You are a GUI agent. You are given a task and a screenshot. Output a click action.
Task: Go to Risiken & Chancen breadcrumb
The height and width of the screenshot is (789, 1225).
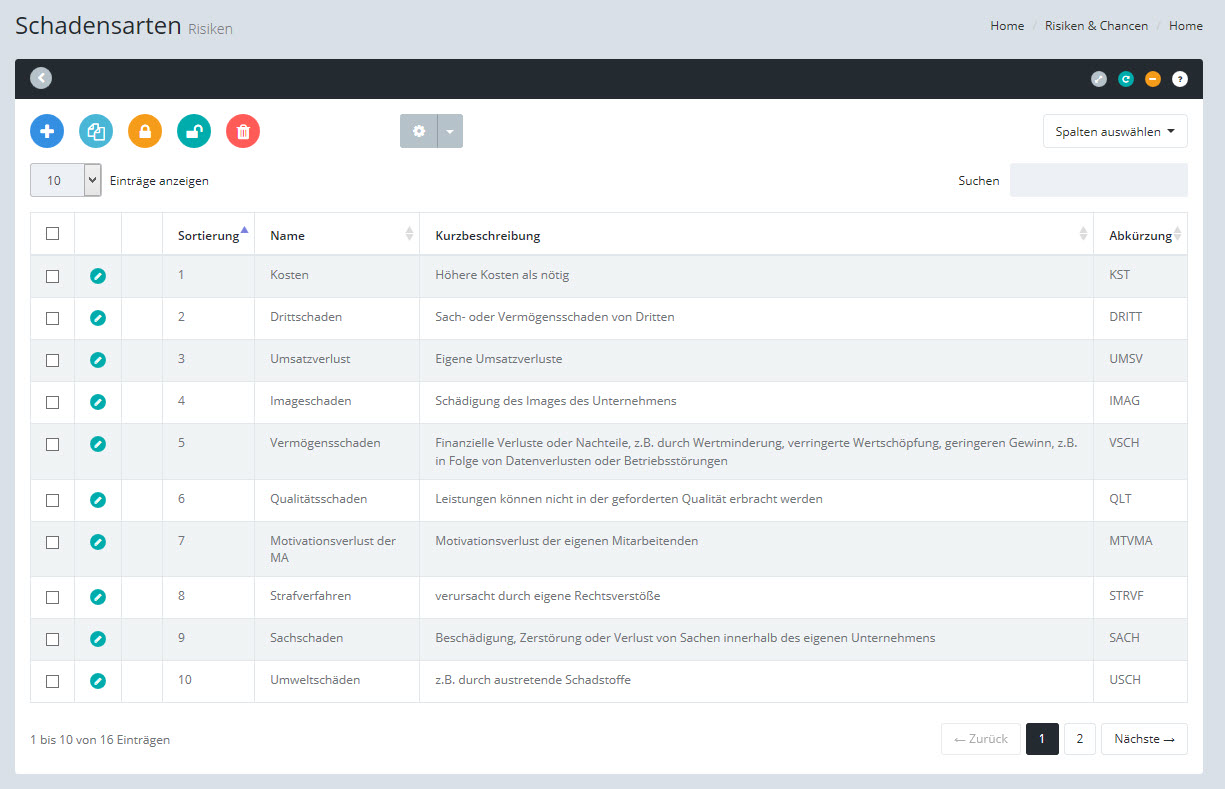(1096, 26)
